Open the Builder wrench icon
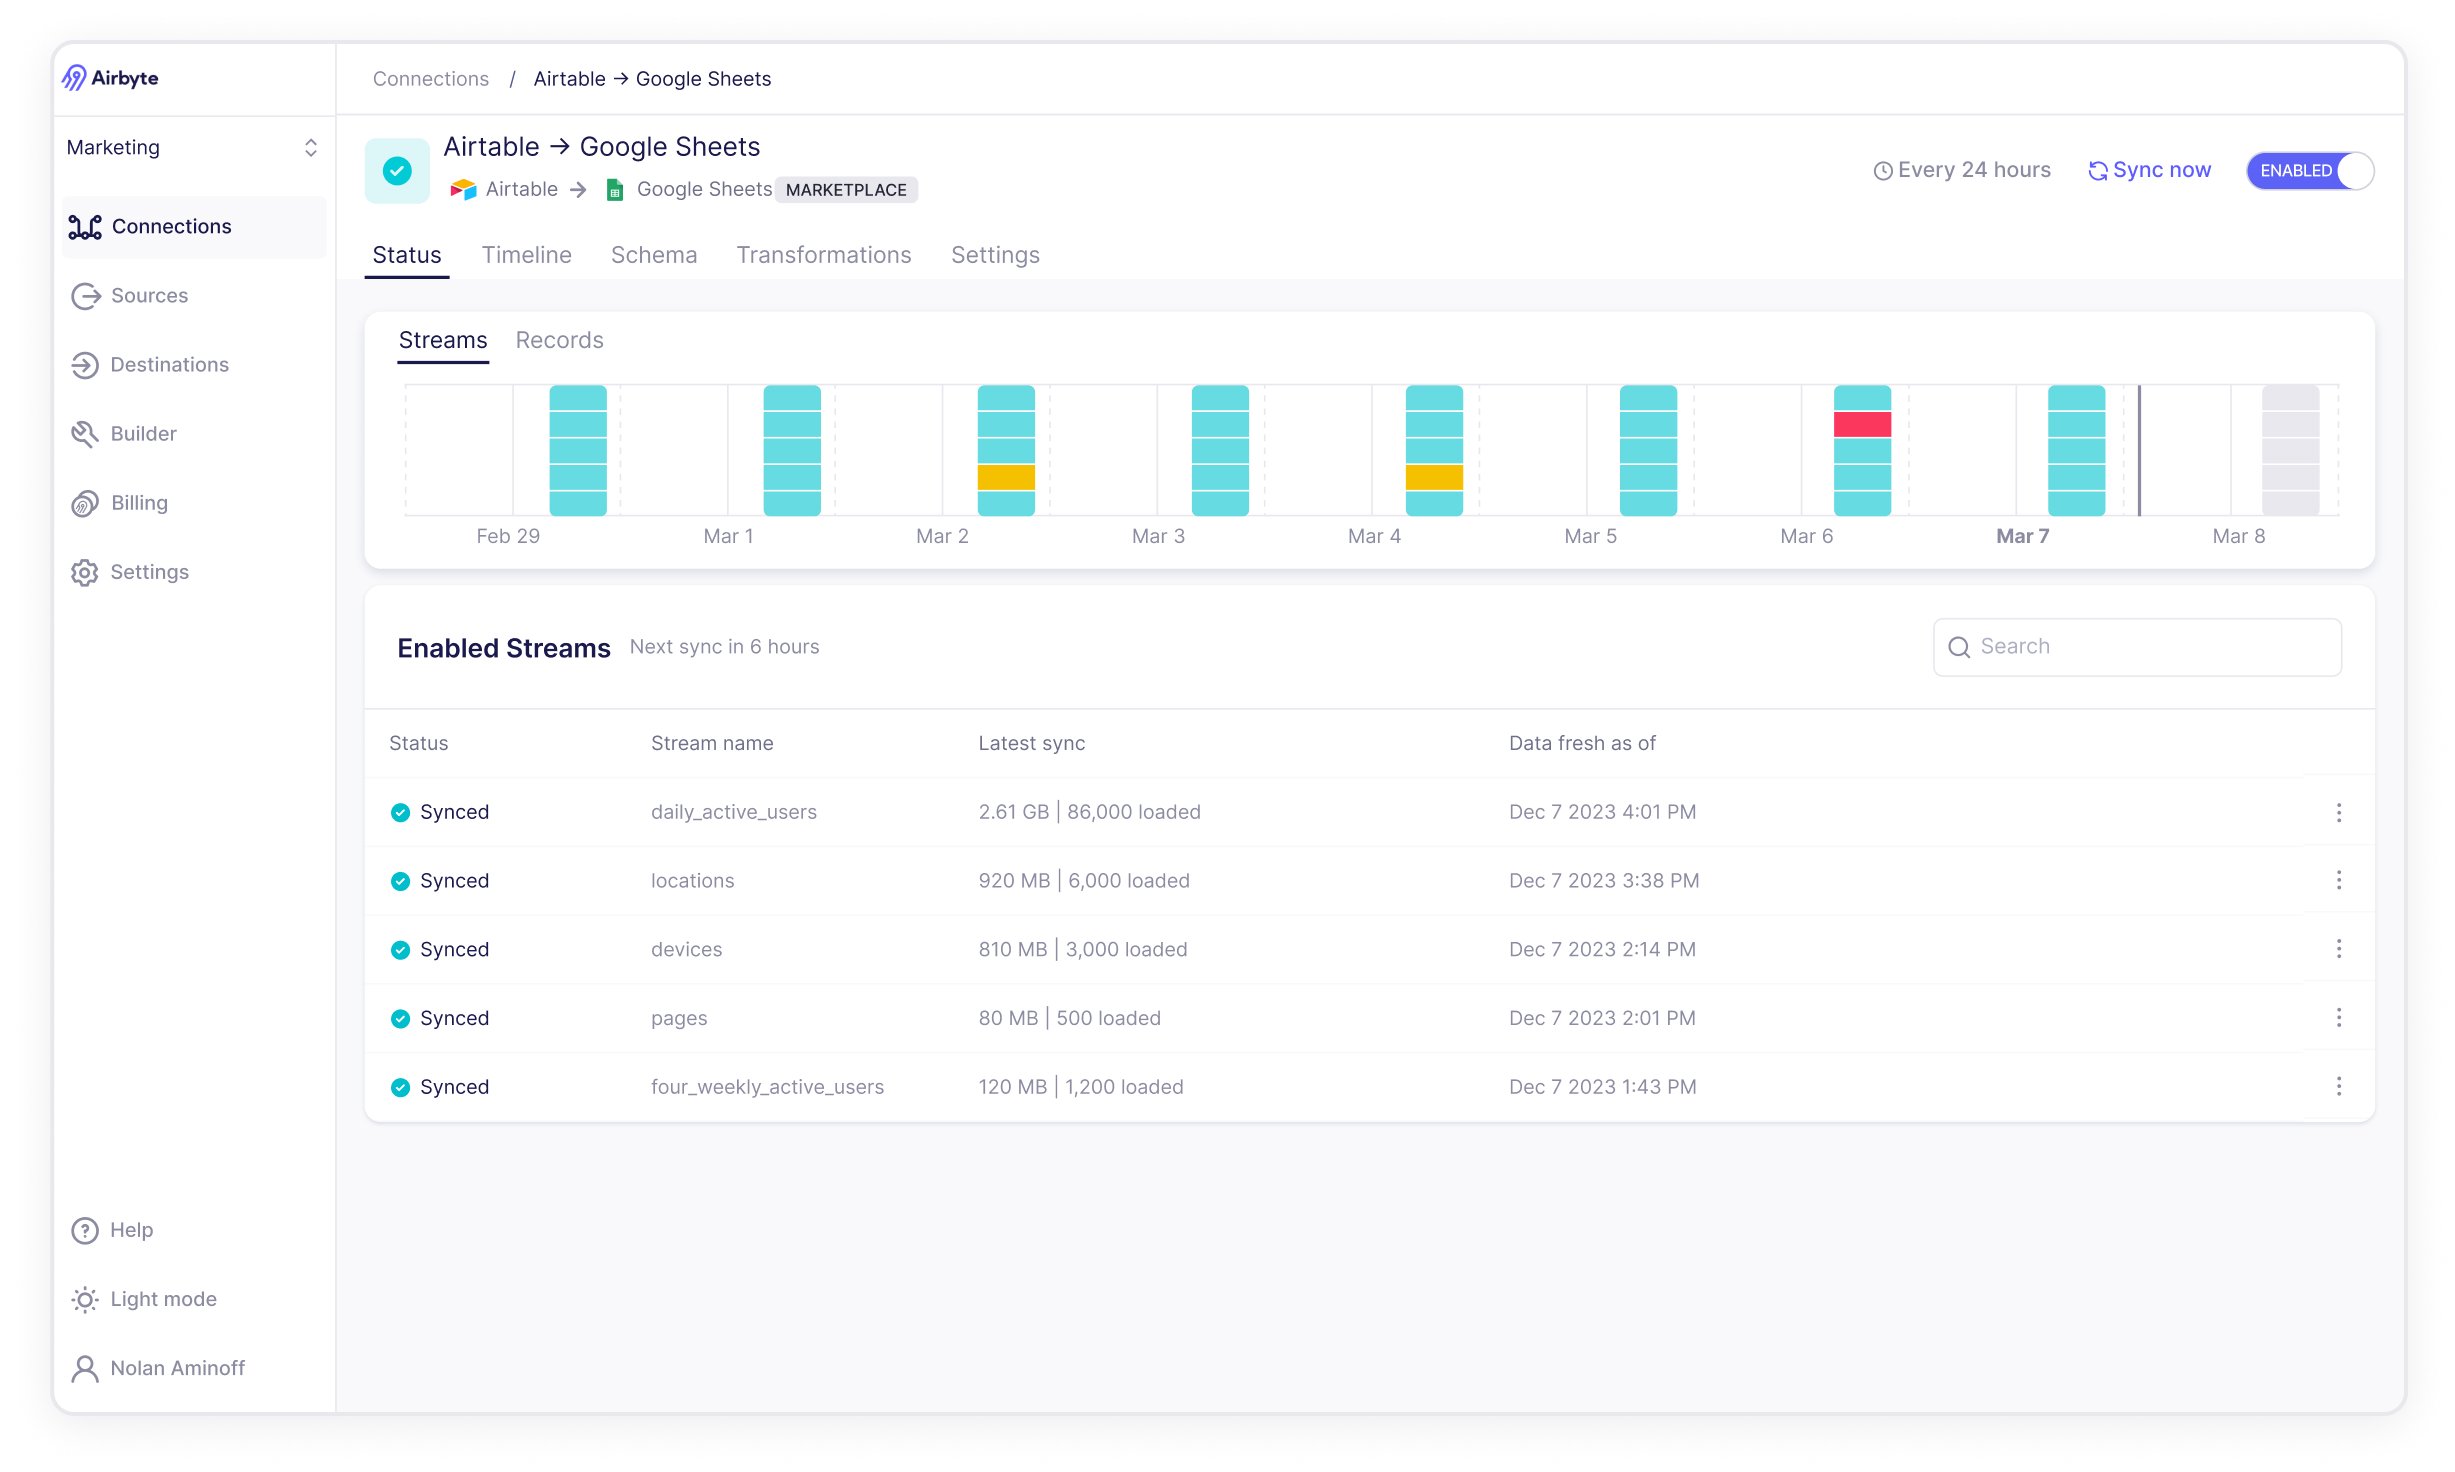 (86, 434)
